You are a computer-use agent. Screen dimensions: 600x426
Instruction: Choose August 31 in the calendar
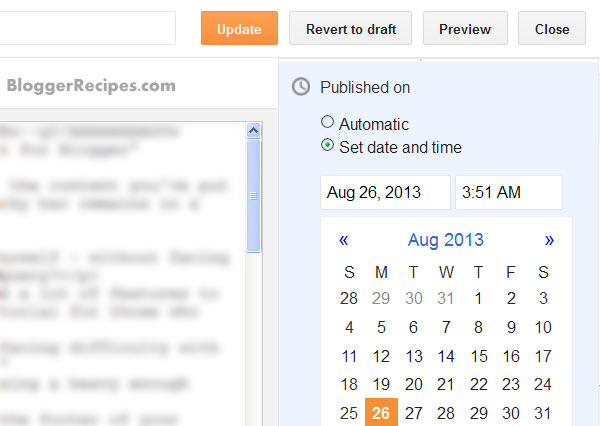[543, 413]
